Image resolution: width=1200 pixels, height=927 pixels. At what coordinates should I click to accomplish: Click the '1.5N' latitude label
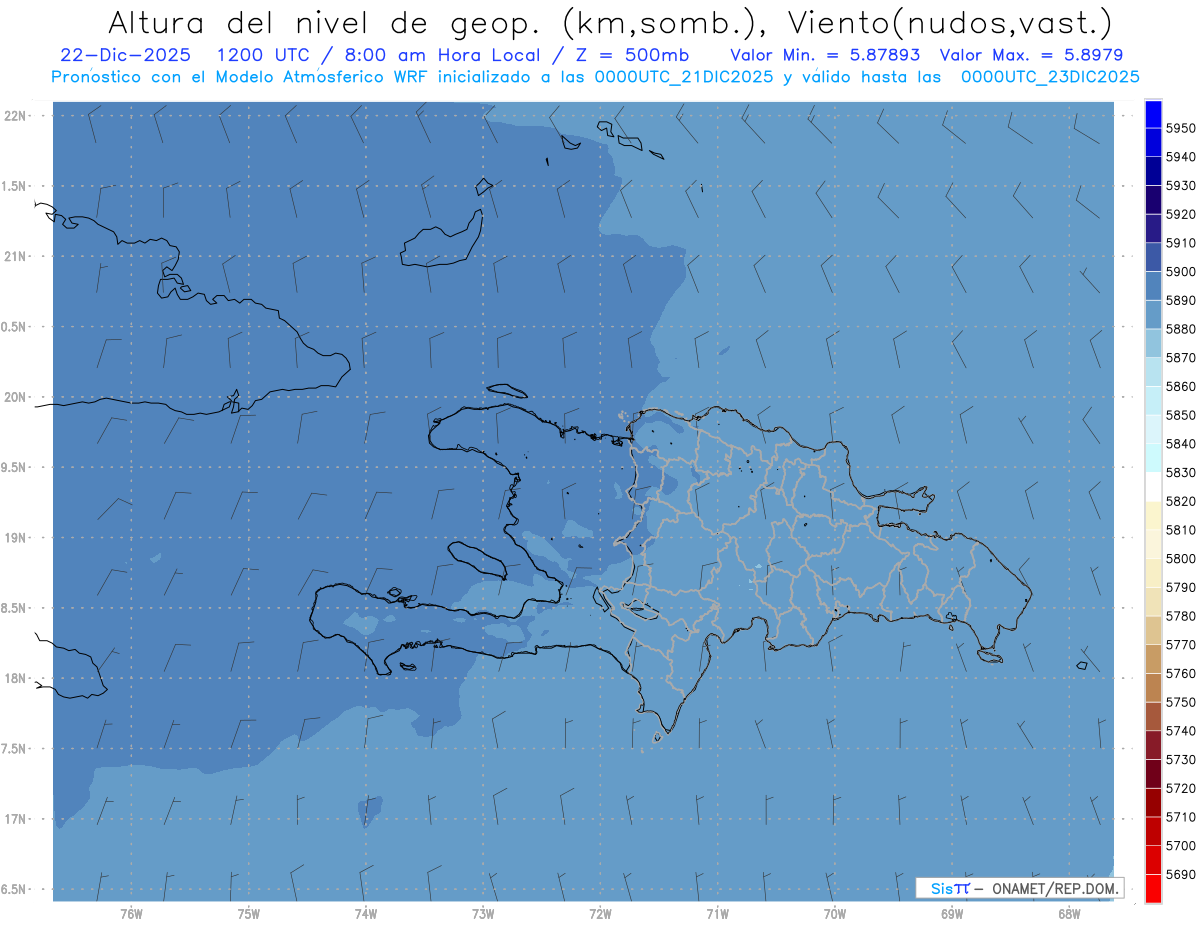[x=15, y=186]
